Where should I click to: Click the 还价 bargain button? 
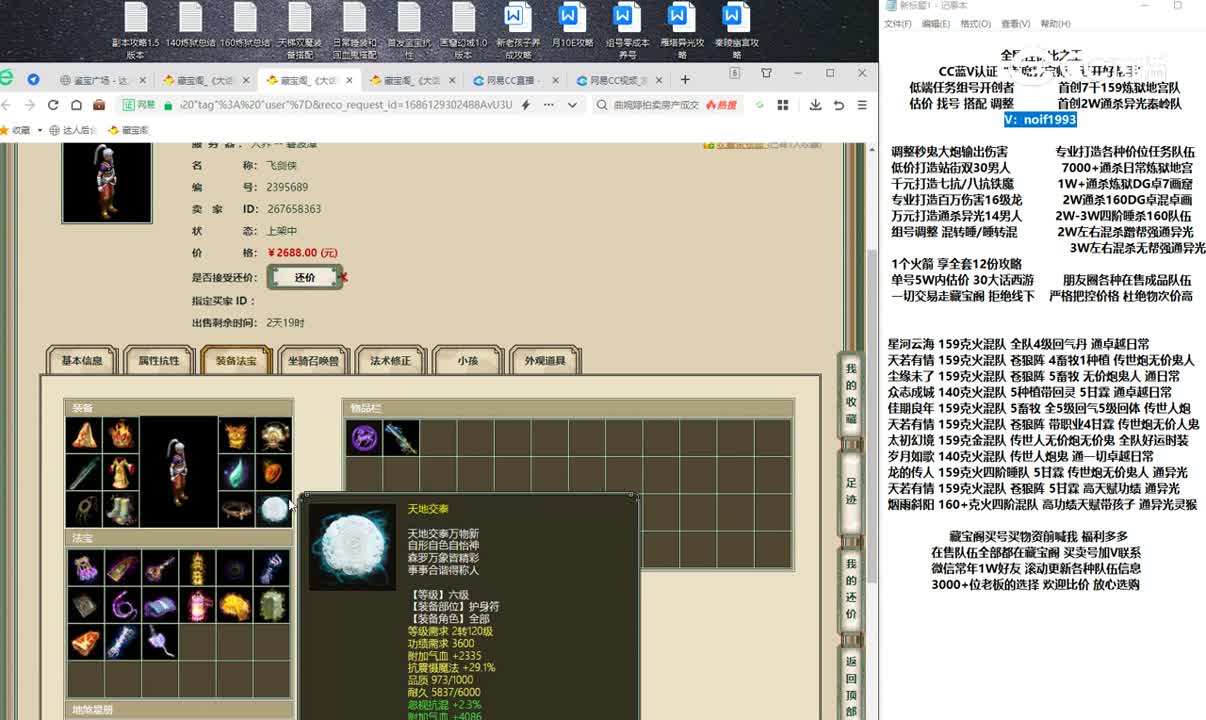click(305, 278)
